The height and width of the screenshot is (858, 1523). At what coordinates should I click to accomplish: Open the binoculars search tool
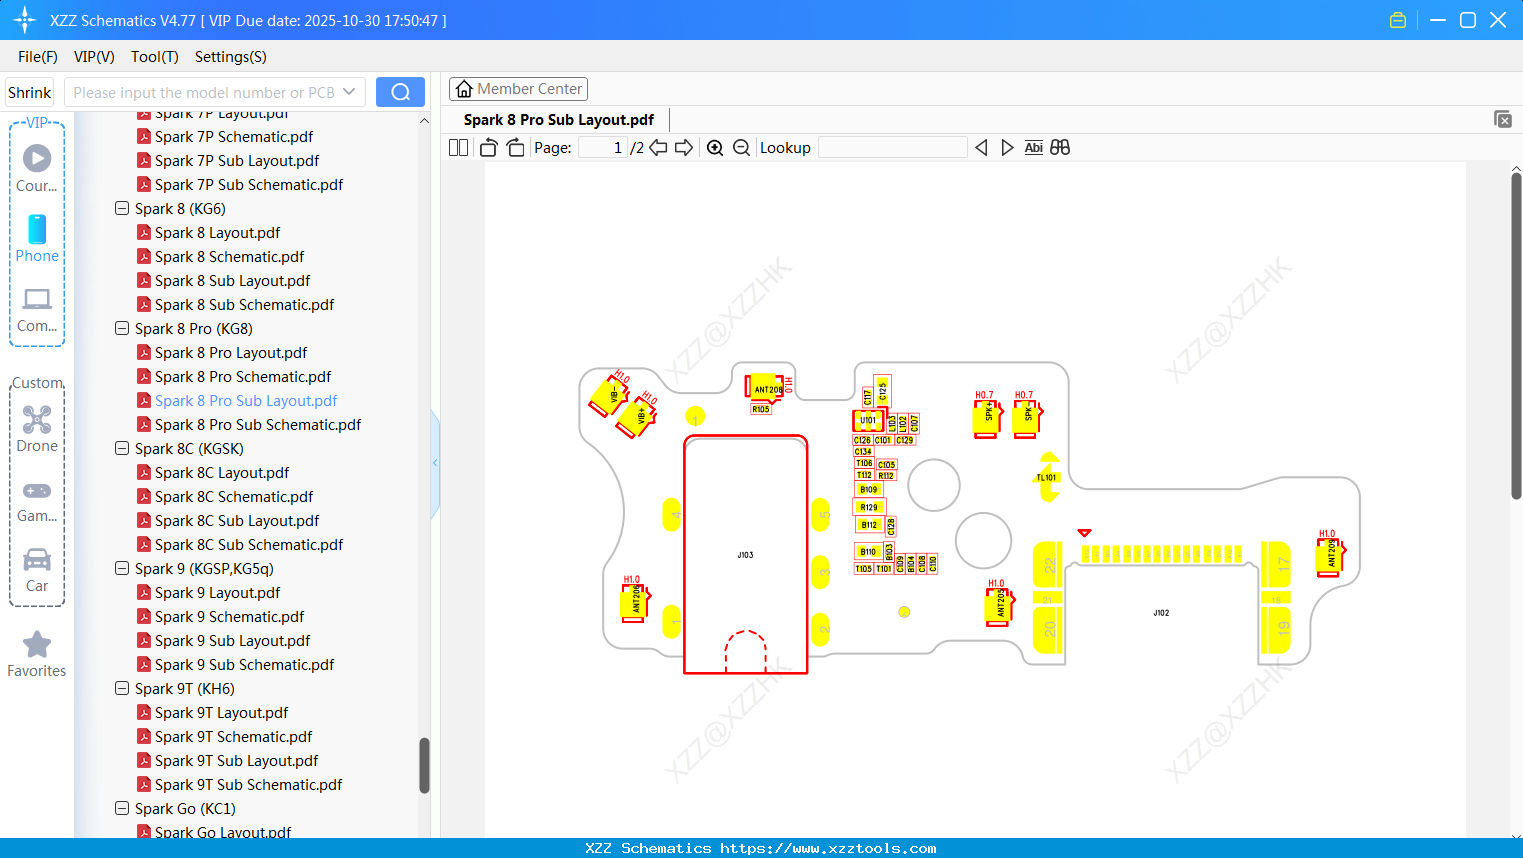click(1060, 147)
